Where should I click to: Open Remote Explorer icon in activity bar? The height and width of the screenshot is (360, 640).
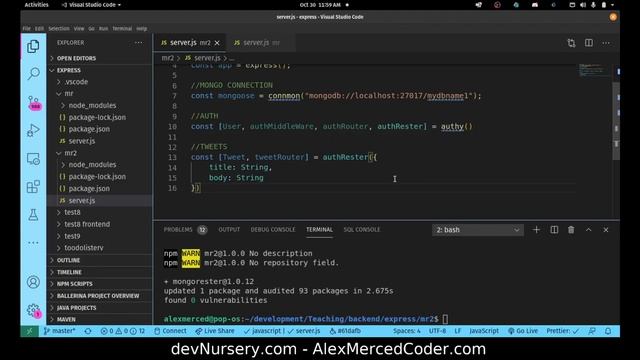pos(33,159)
